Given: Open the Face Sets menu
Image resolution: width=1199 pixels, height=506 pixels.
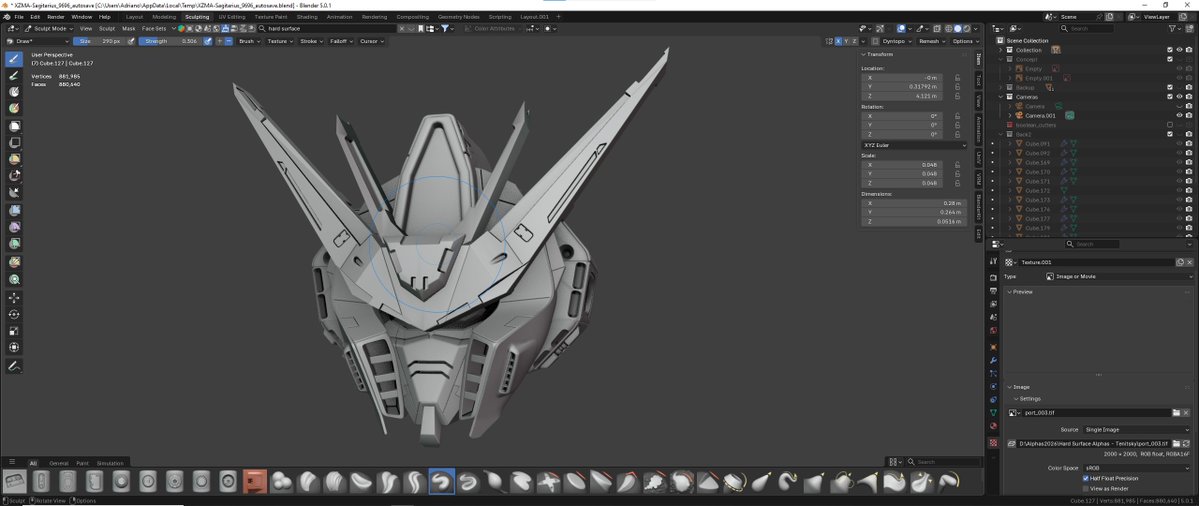Looking at the screenshot, I should 154,28.
